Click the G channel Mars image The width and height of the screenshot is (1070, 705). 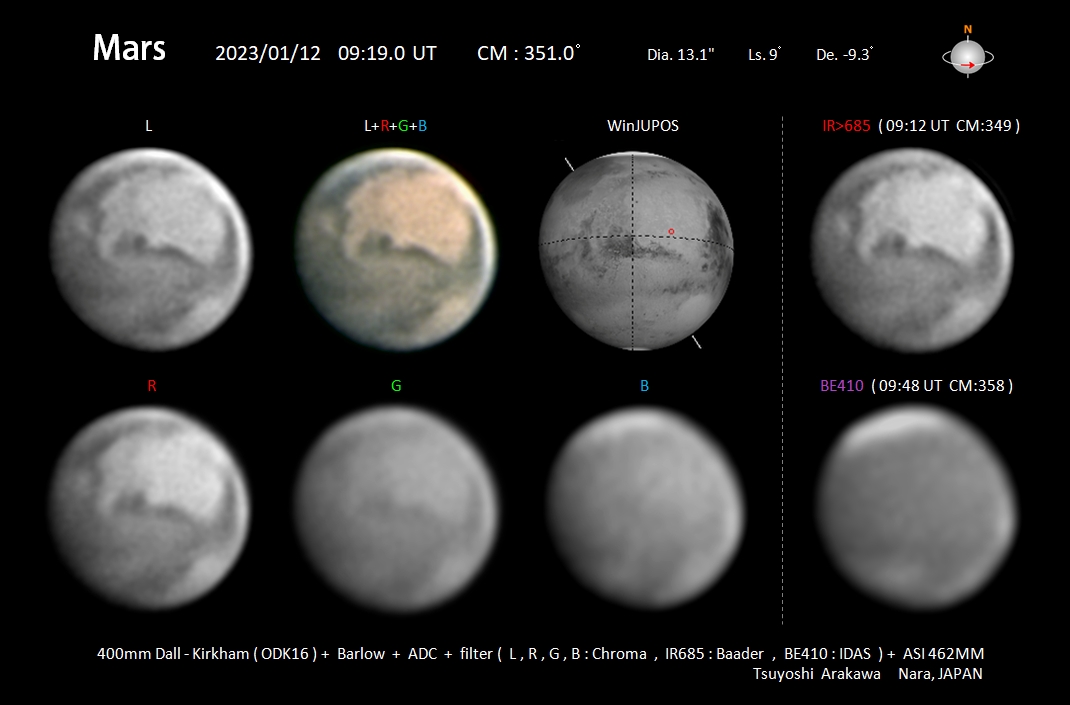pos(396,508)
